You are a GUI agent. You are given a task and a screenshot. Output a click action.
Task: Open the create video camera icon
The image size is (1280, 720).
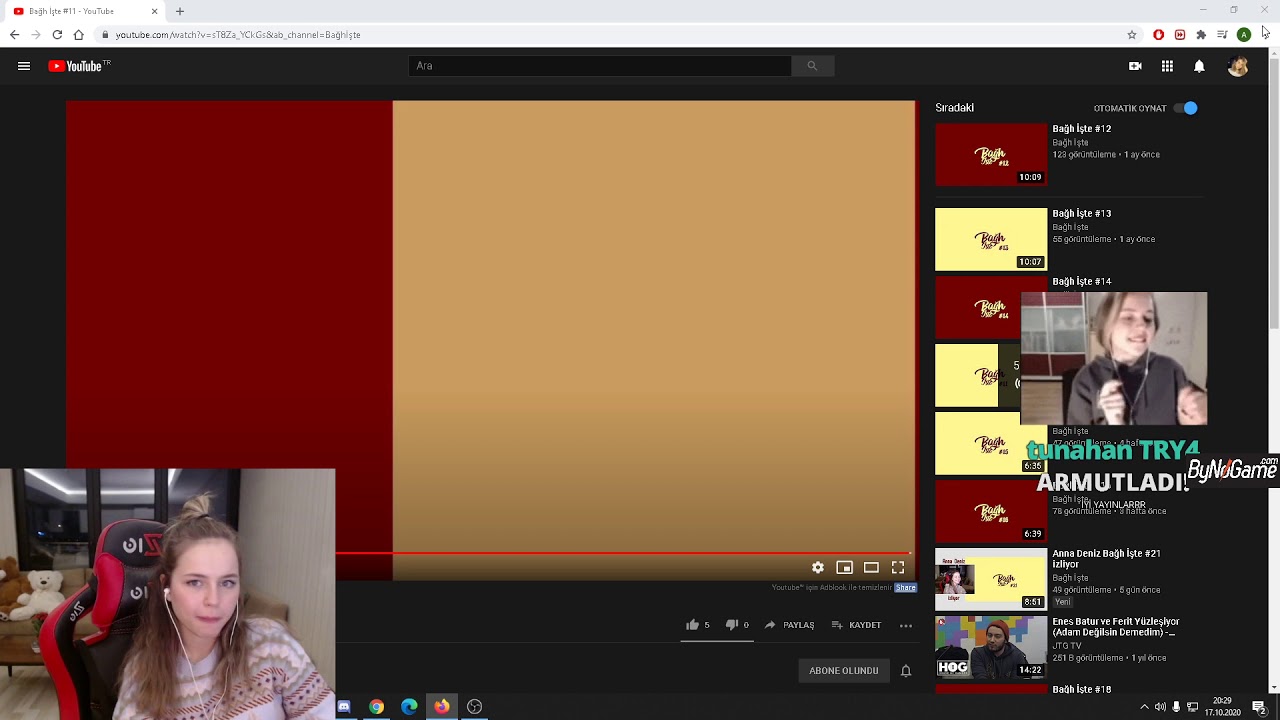[x=1135, y=66]
